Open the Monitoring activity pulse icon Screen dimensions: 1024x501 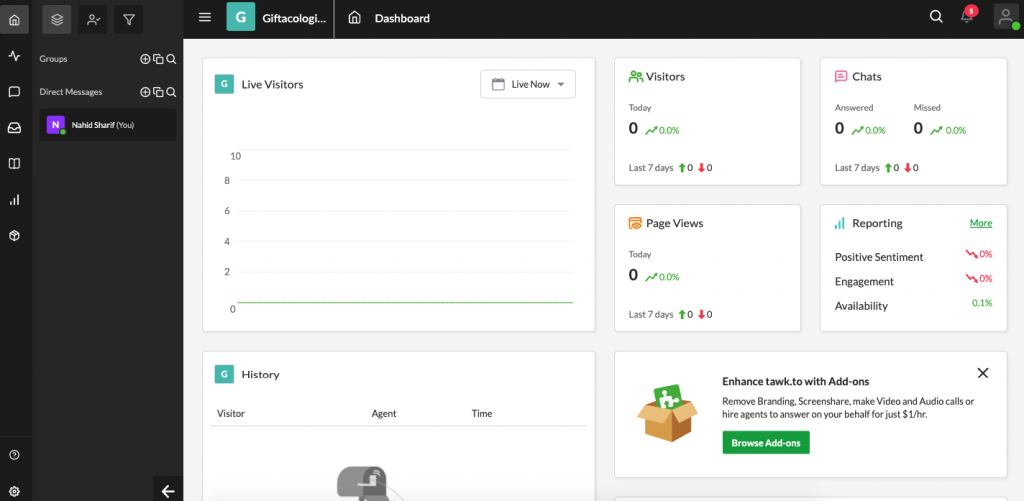(14, 56)
